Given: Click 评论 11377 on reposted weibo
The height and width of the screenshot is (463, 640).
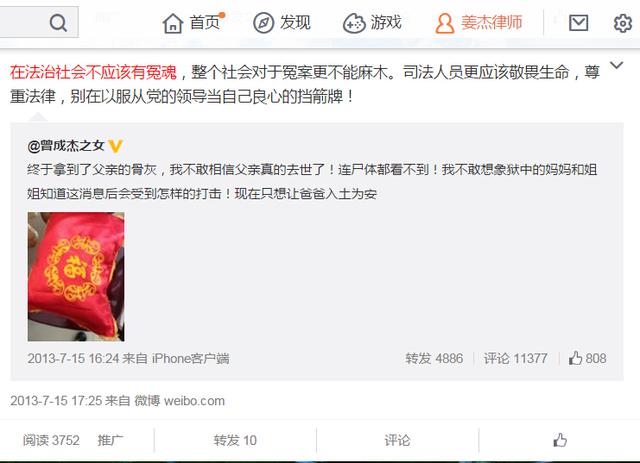Looking at the screenshot, I should click(515, 358).
